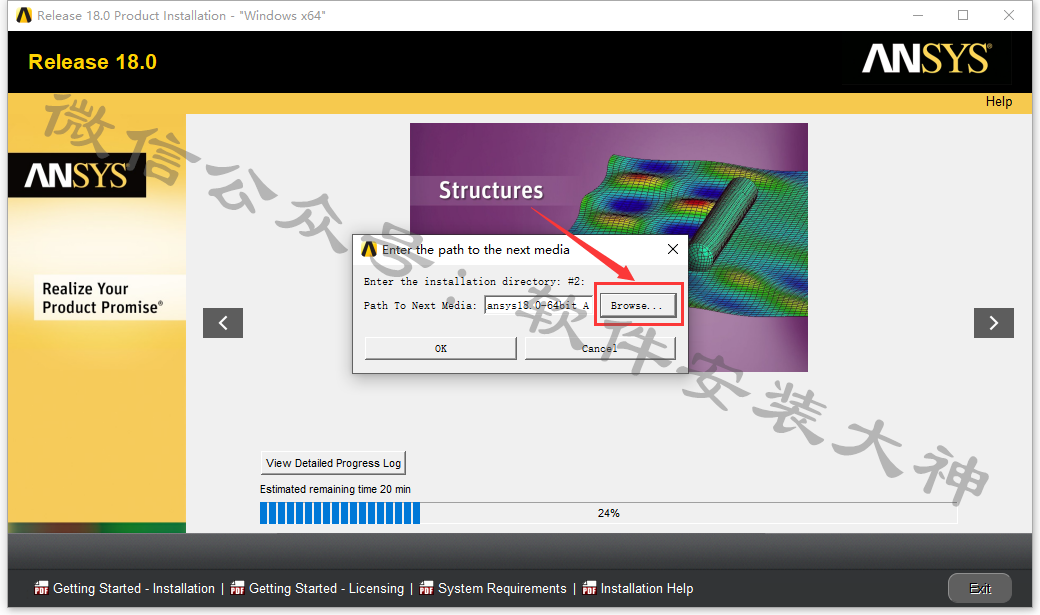Viewport: 1040px width, 615px height.
Task: Open System Requirements document
Action: click(x=502, y=588)
